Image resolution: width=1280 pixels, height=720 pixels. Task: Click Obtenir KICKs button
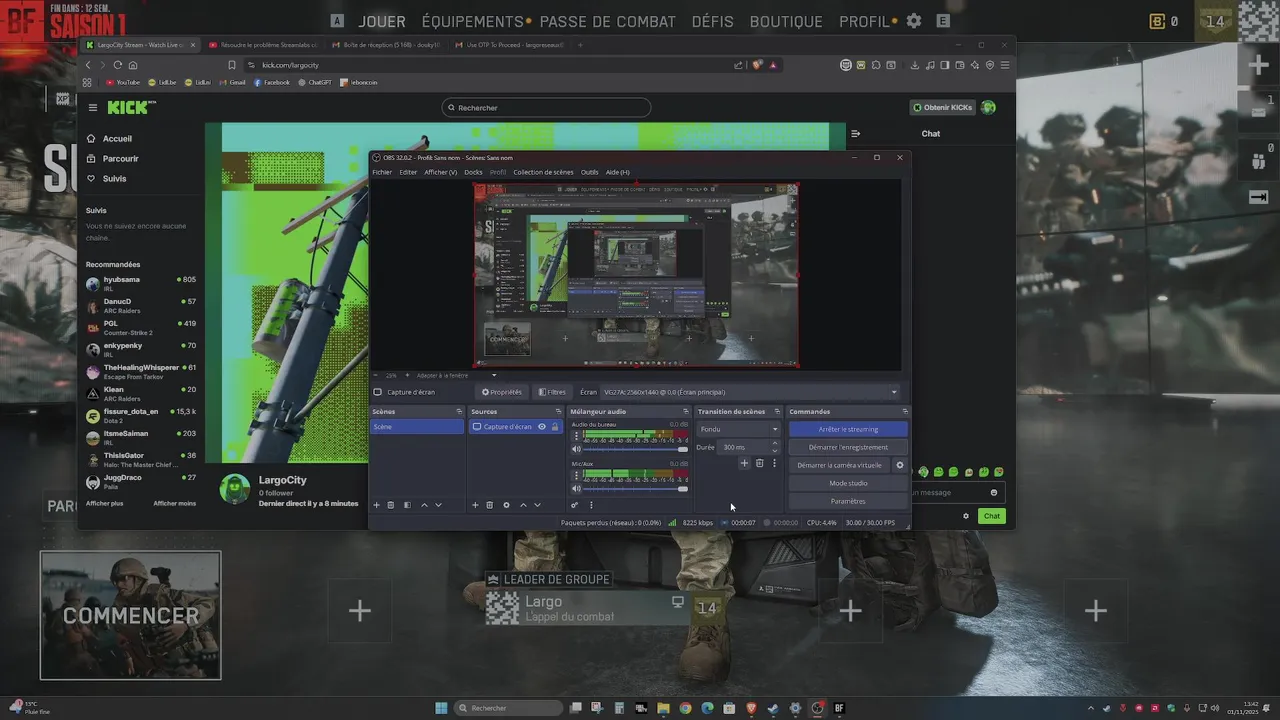943,107
